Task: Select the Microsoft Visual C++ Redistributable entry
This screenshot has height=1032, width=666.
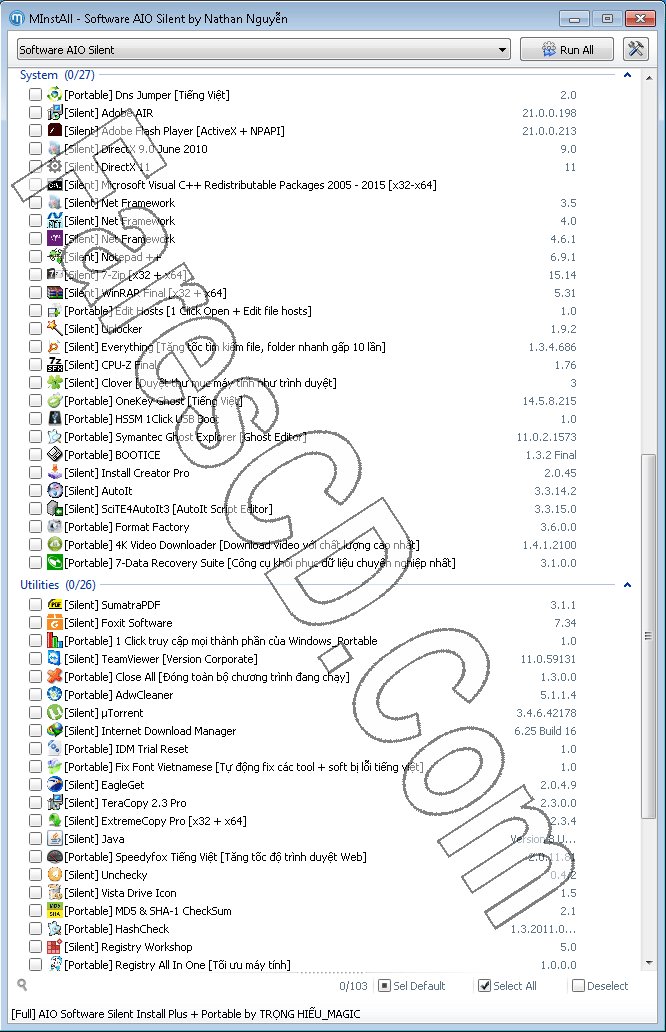Action: pos(250,185)
